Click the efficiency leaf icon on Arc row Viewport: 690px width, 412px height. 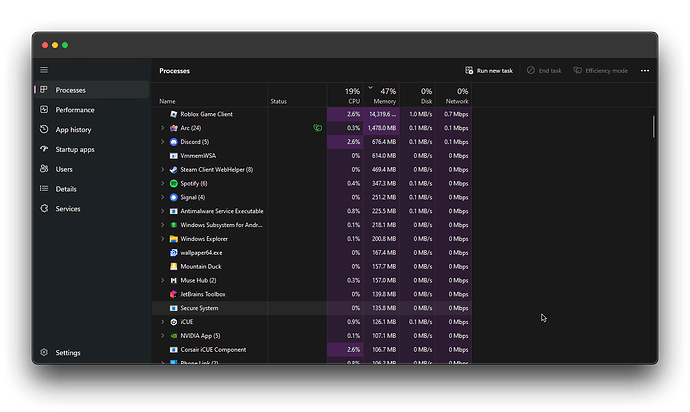pos(317,128)
